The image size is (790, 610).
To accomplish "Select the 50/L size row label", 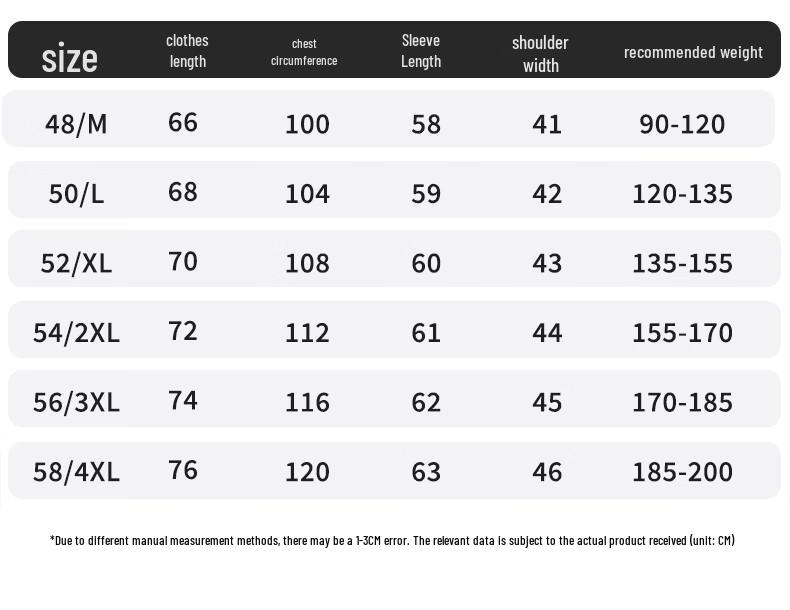I will [x=76, y=193].
